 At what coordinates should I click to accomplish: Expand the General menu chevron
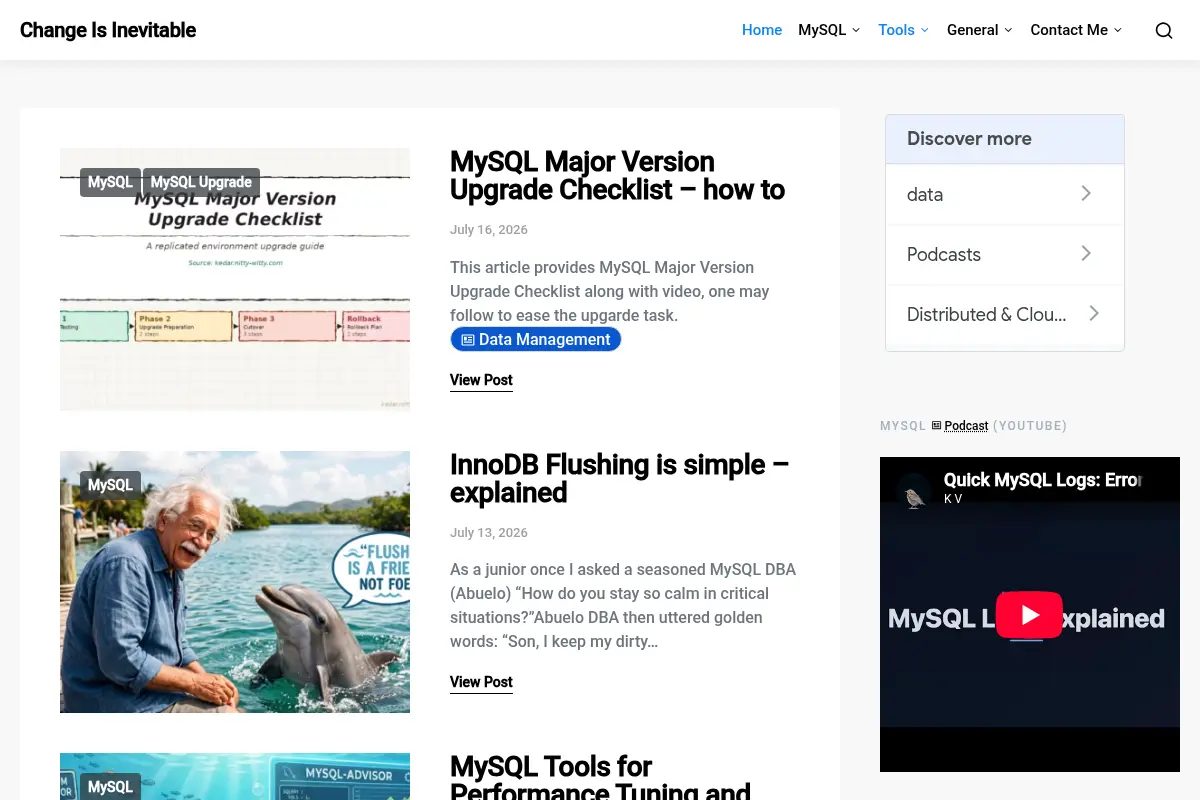[x=1008, y=30]
